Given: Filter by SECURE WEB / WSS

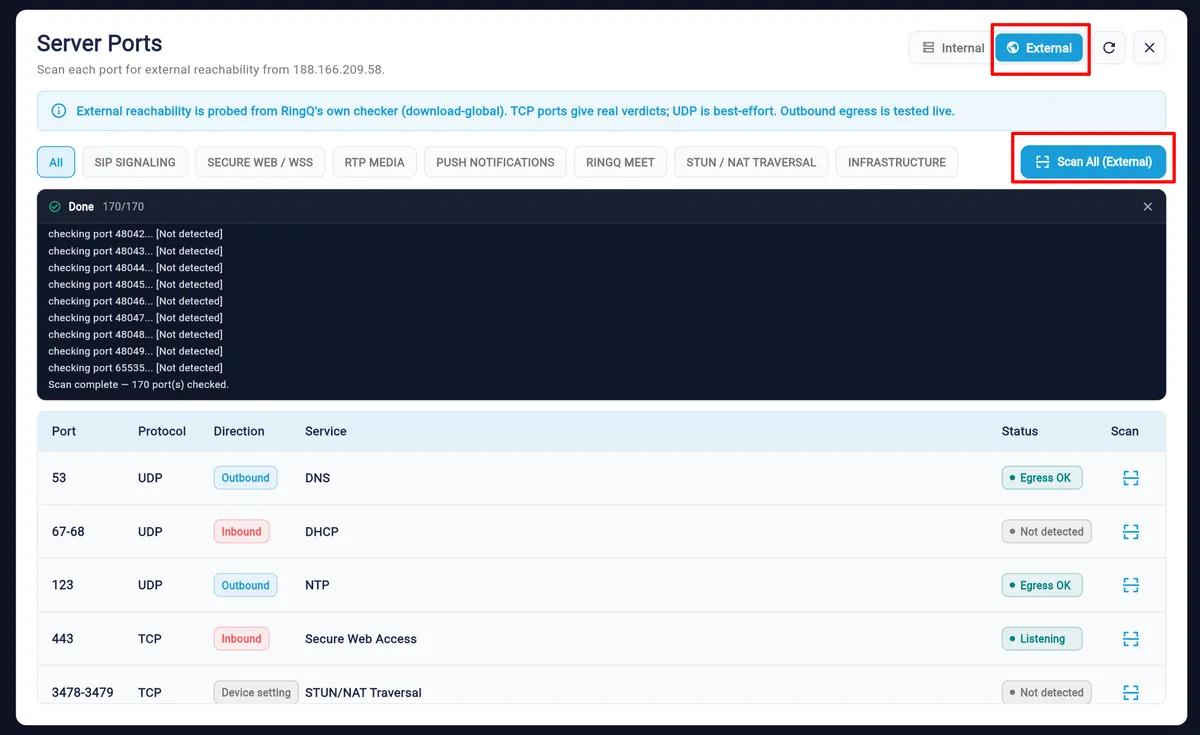Looking at the screenshot, I should pos(260,162).
